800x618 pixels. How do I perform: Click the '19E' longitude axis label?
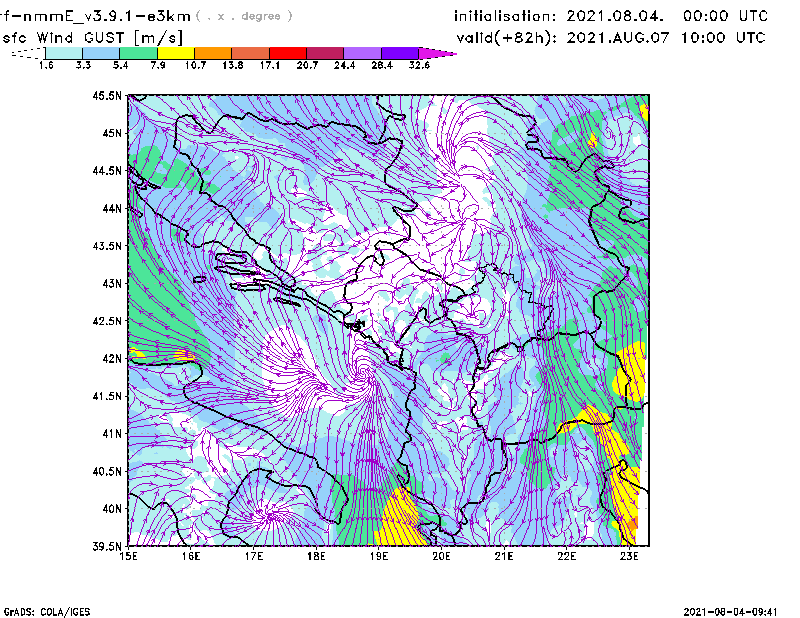click(379, 556)
